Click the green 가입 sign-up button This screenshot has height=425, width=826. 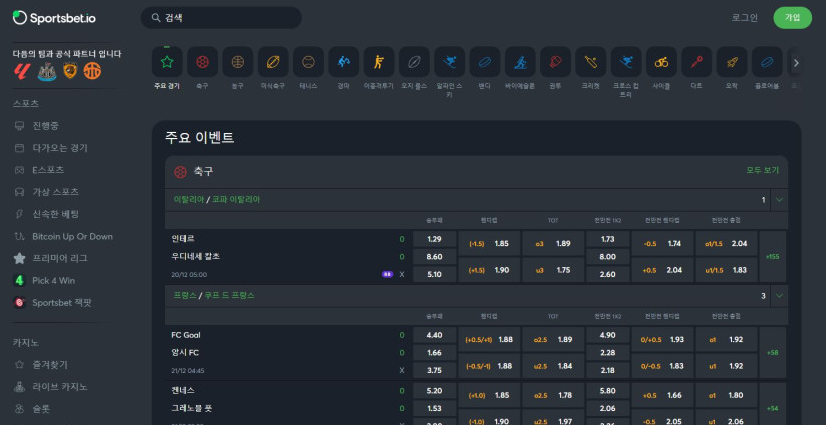(792, 18)
